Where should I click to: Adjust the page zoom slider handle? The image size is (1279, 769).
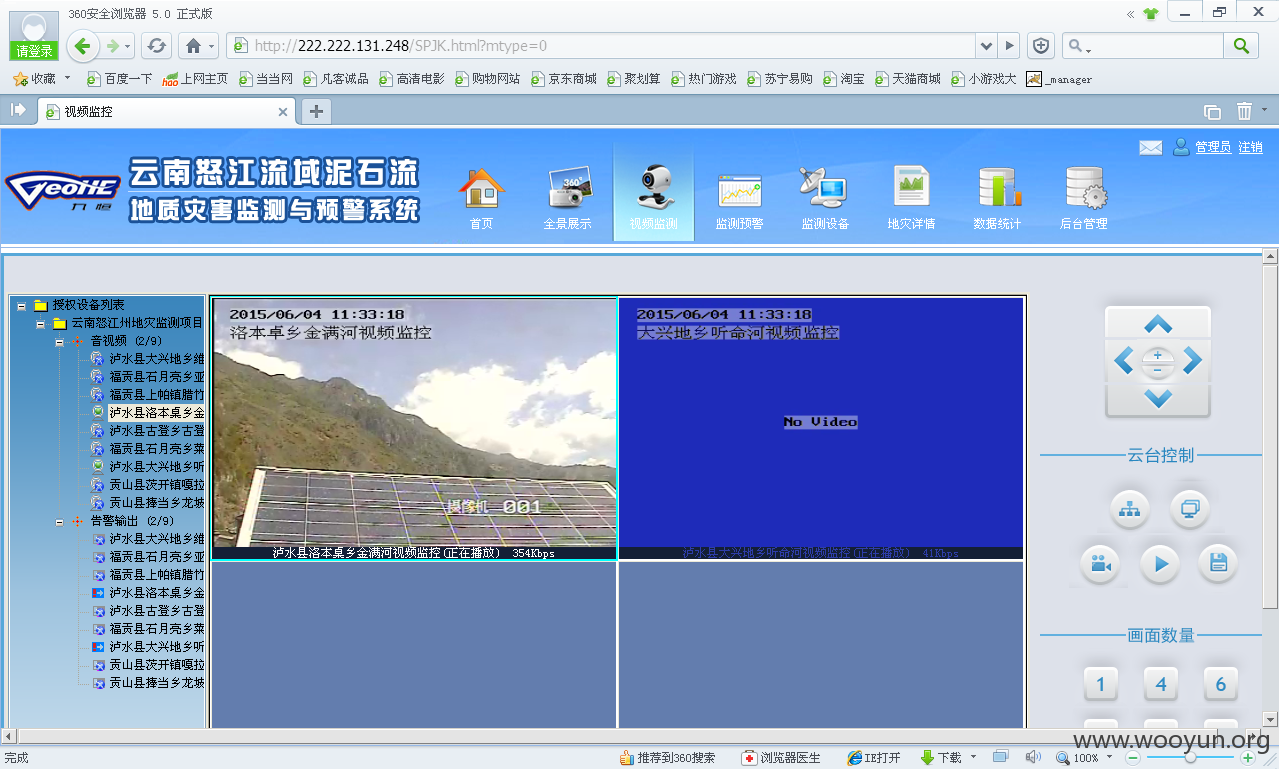(x=1190, y=758)
